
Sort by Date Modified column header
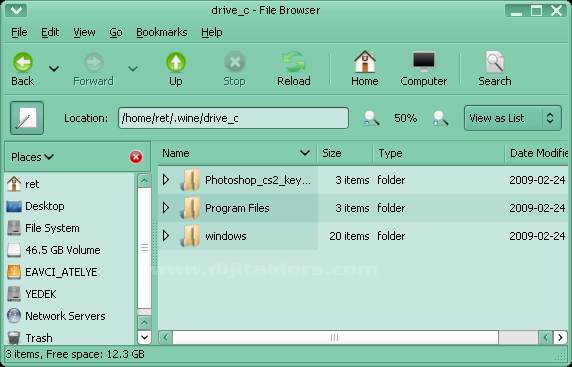click(537, 153)
